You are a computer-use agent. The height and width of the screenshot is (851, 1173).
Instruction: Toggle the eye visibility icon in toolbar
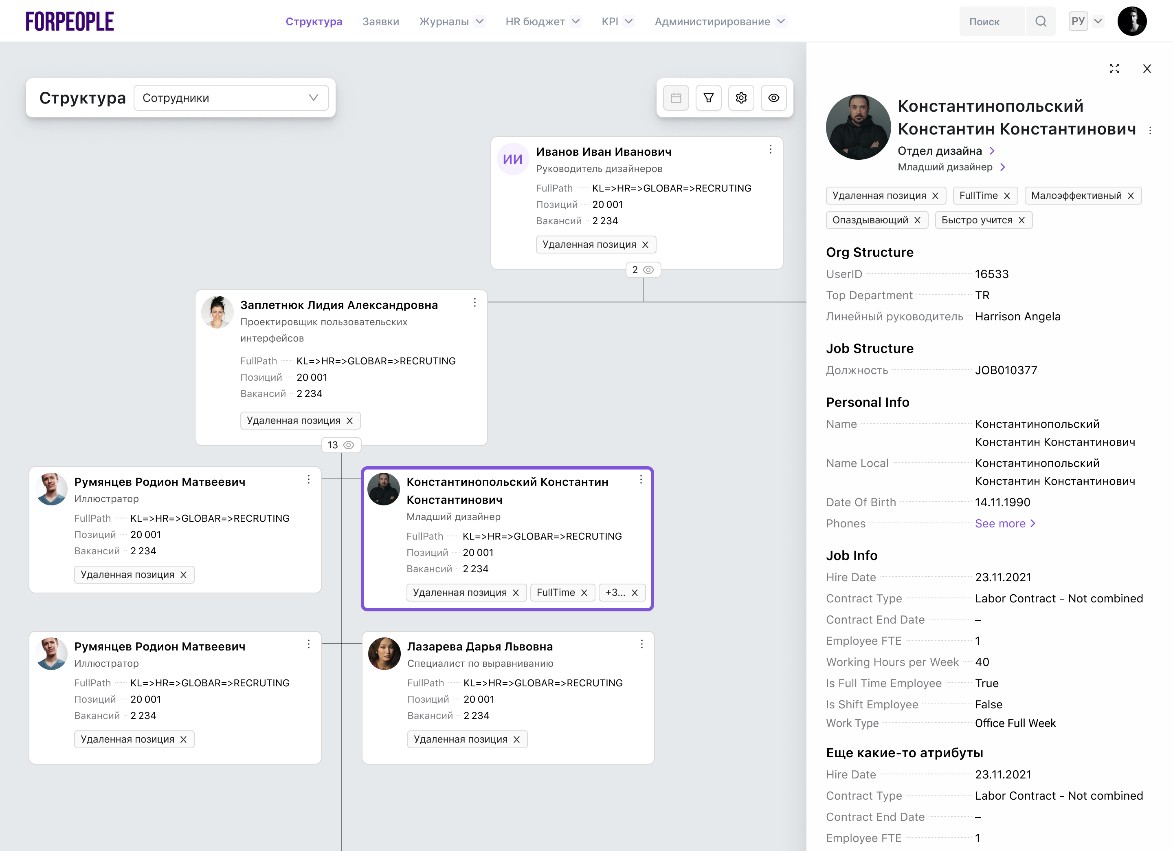pyautogui.click(x=774, y=98)
